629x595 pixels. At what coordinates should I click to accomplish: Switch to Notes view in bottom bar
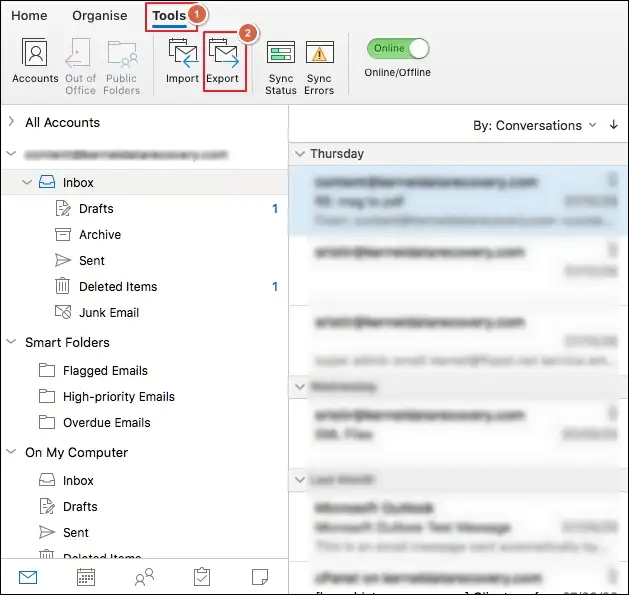coord(260,577)
